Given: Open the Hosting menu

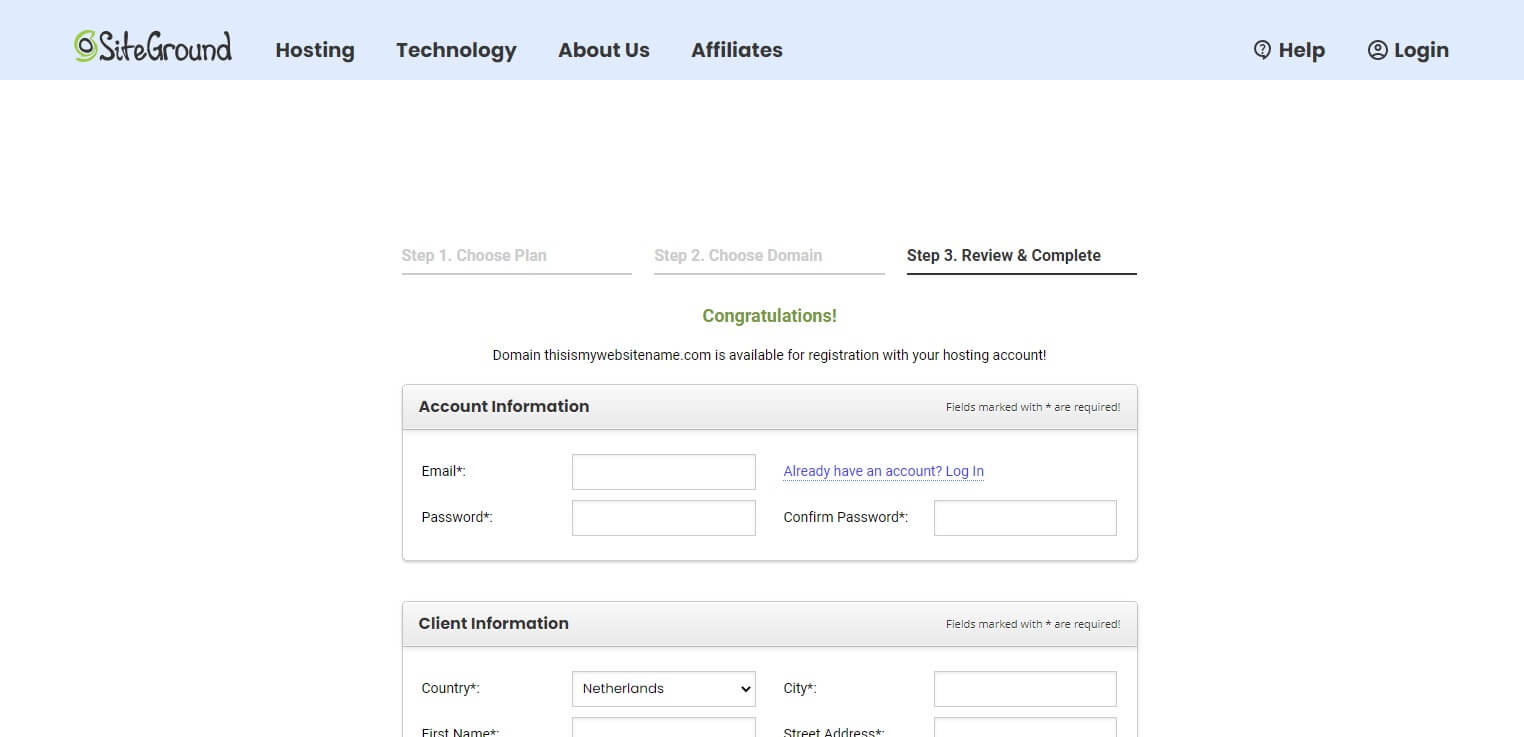Looking at the screenshot, I should [x=315, y=50].
